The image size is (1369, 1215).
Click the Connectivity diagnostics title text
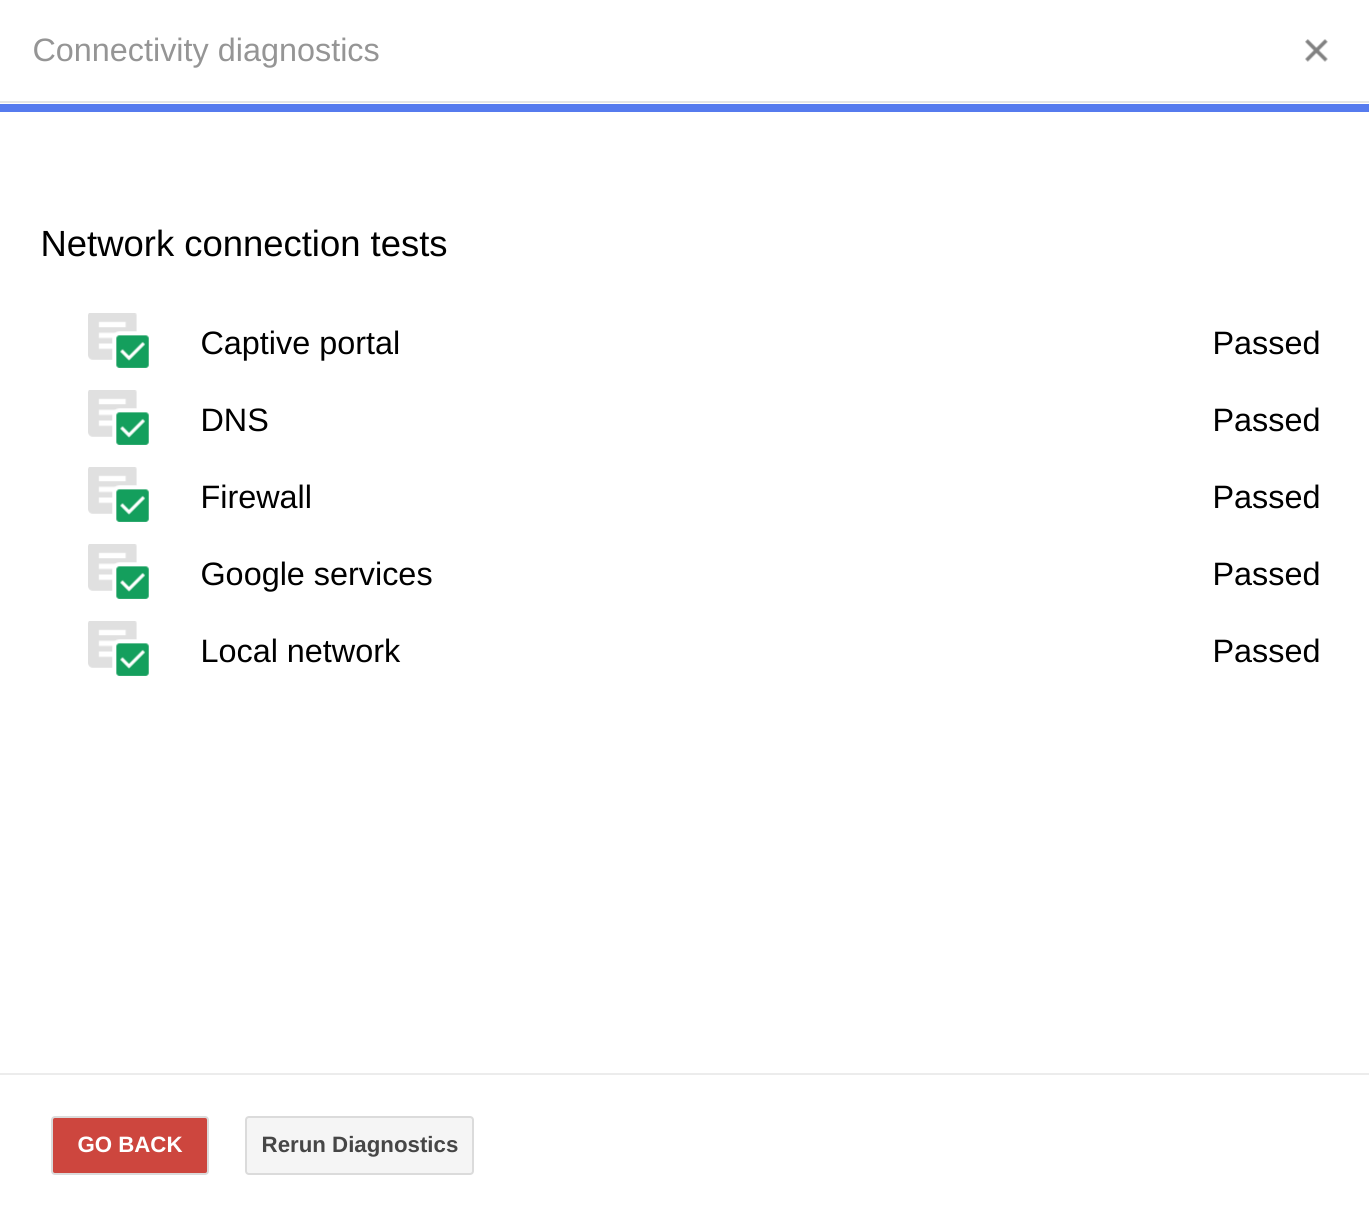pos(206,51)
